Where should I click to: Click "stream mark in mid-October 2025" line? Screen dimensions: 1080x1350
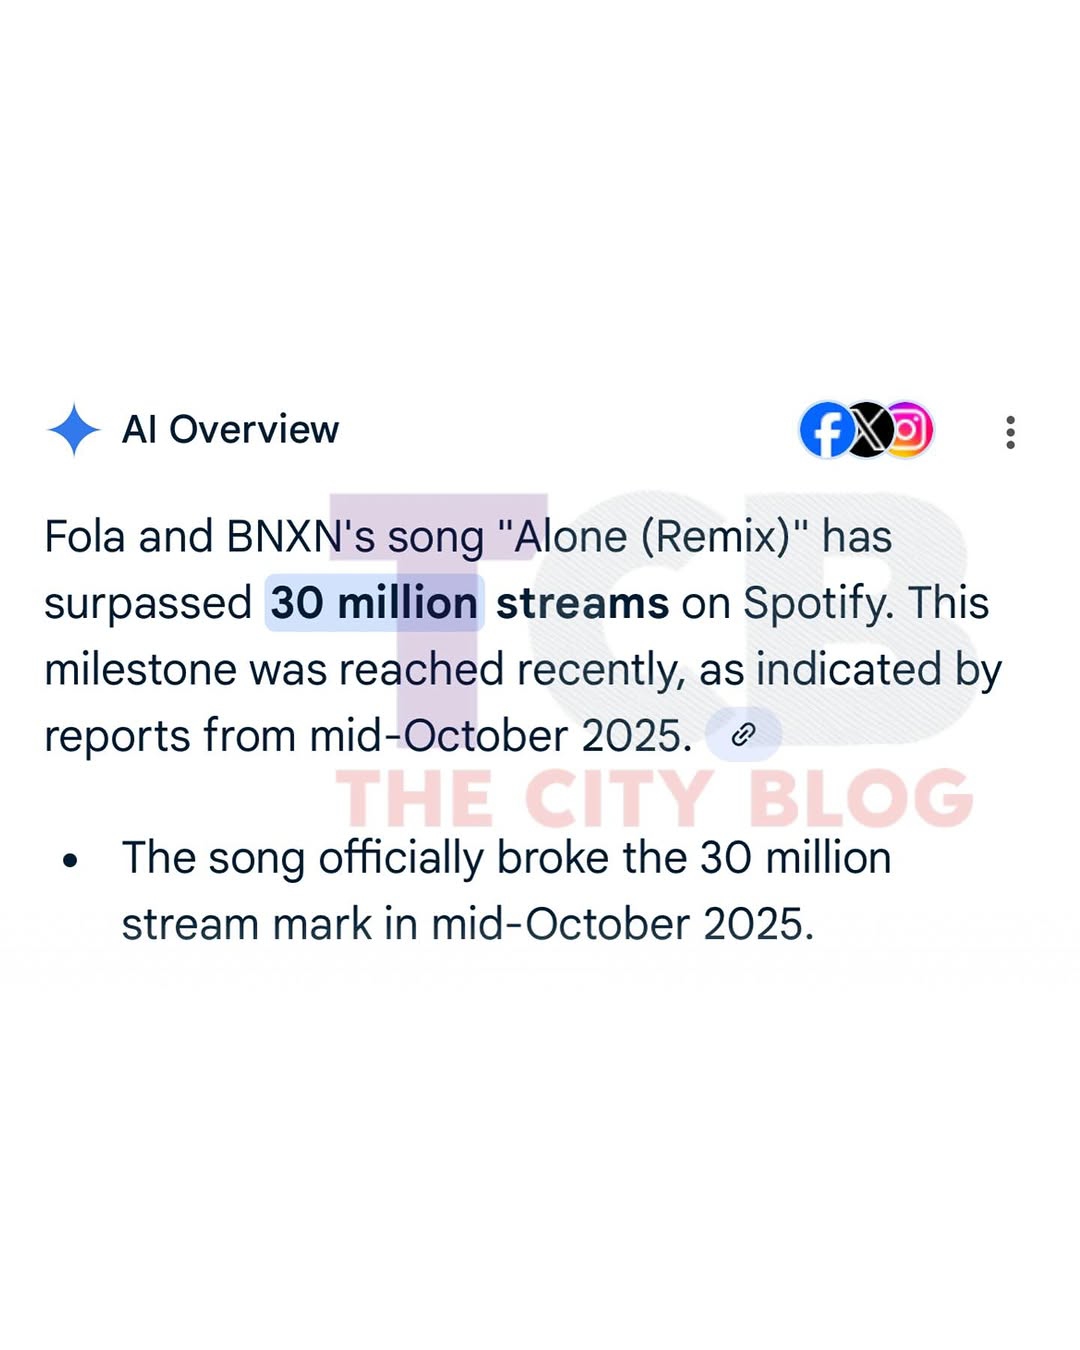(x=467, y=924)
